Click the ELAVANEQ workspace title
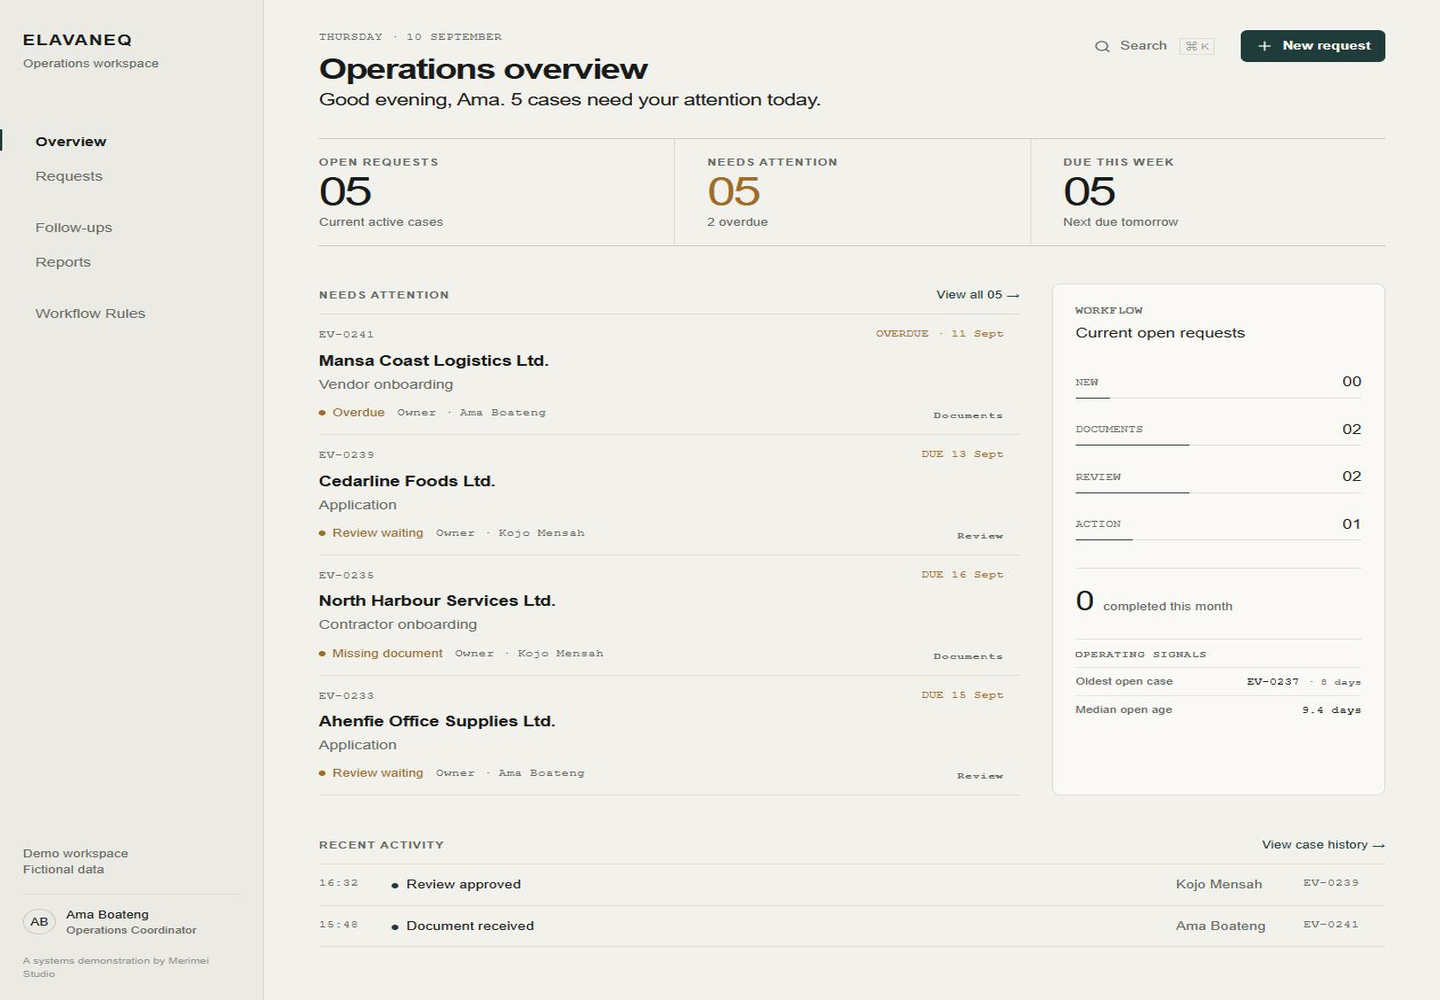 click(x=77, y=40)
